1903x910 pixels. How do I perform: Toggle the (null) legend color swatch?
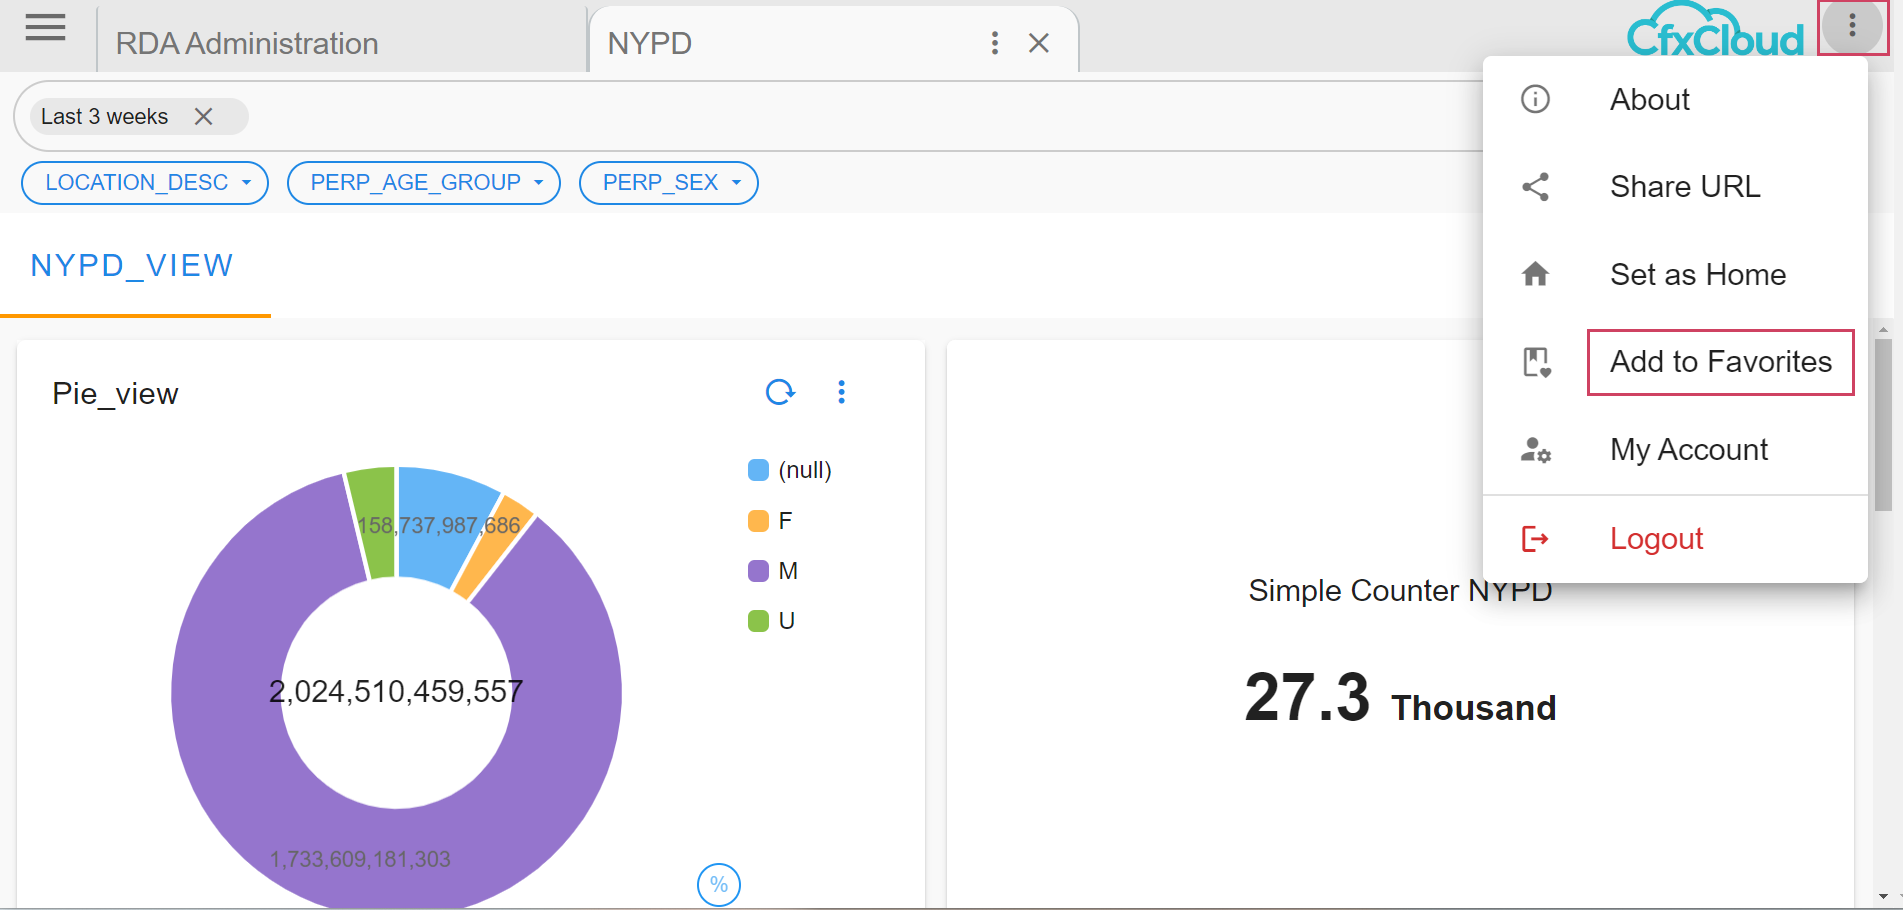[759, 470]
